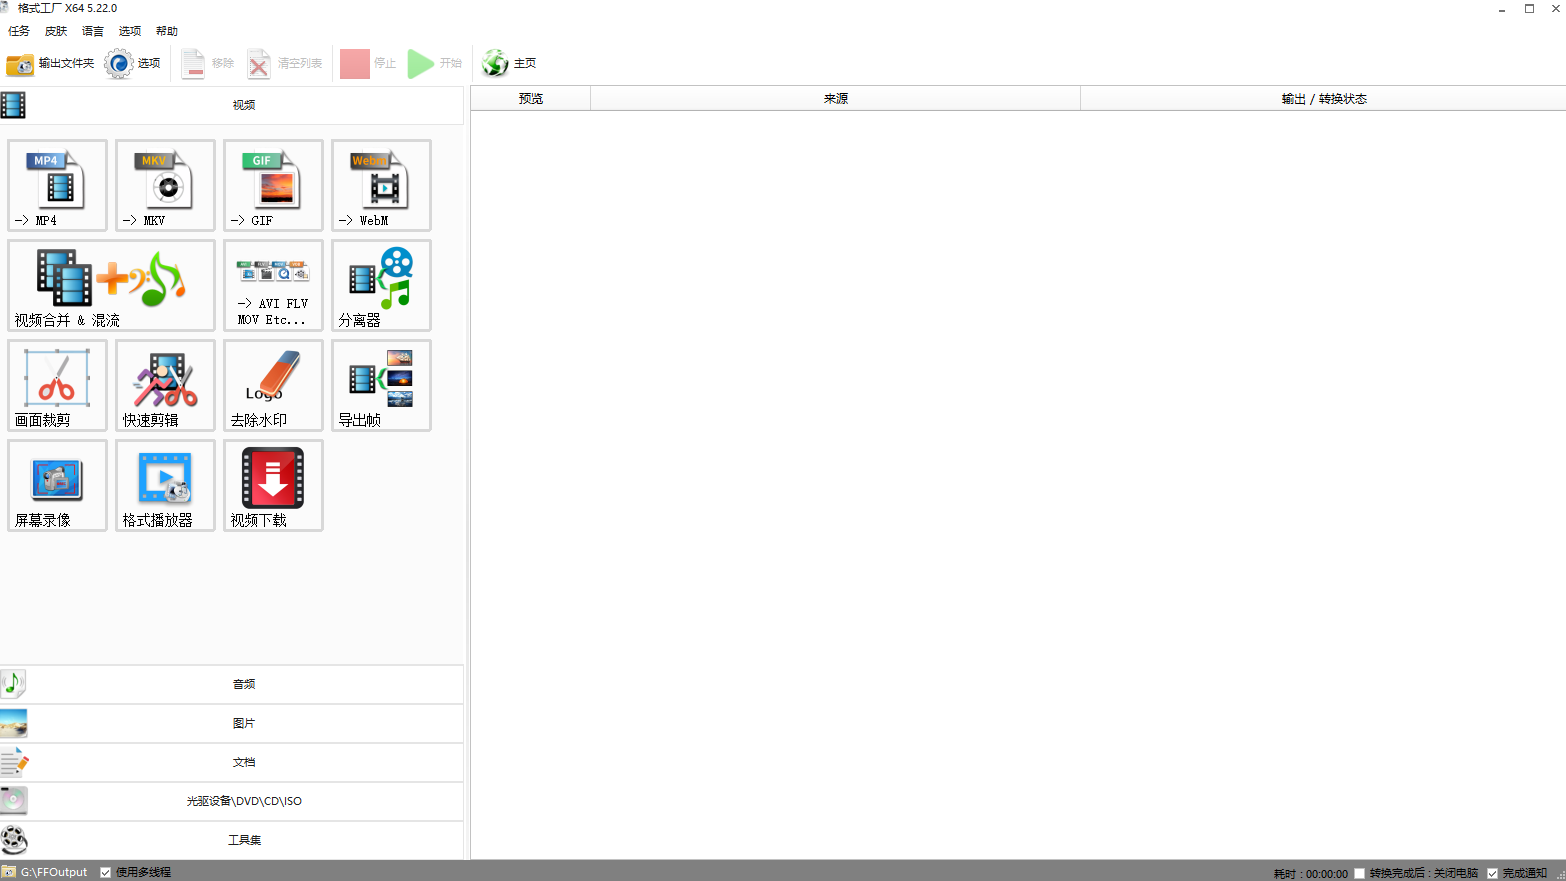Uncheck the 完成通知 checkbox
This screenshot has width=1566, height=881.
tap(1493, 873)
